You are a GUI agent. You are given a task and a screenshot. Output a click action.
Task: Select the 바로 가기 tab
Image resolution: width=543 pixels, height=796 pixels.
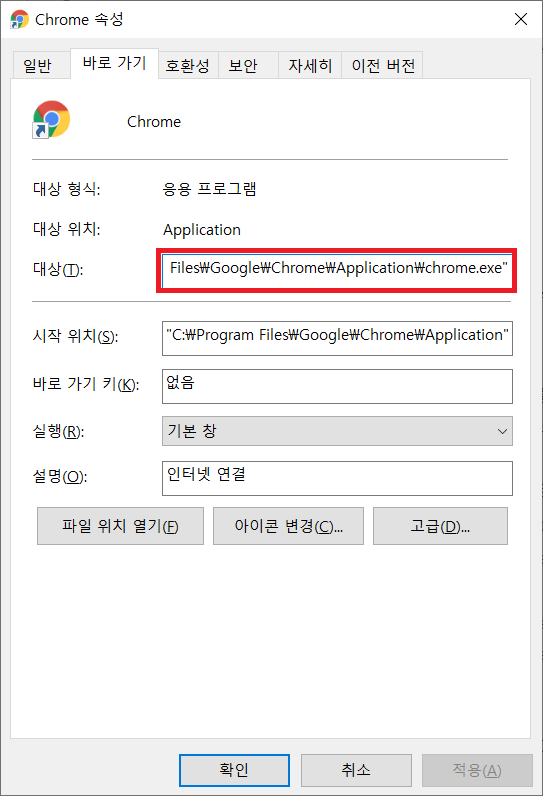114,63
